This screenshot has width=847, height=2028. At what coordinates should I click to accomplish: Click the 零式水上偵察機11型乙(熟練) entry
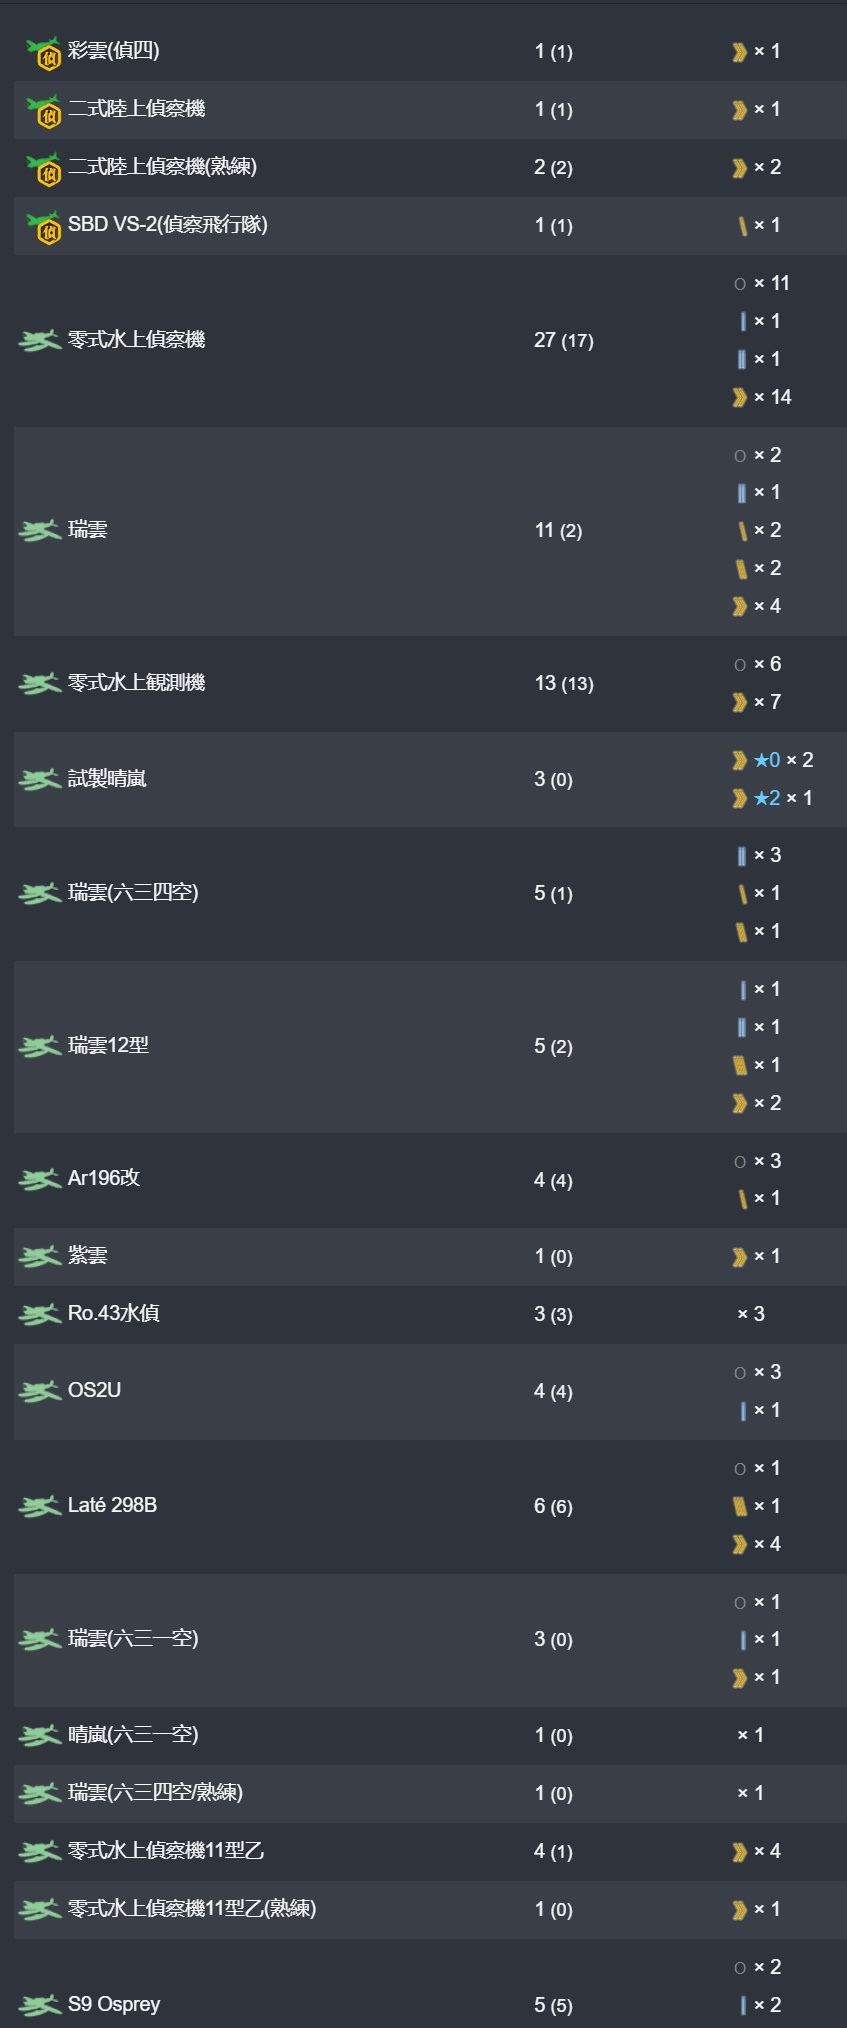click(x=193, y=1909)
